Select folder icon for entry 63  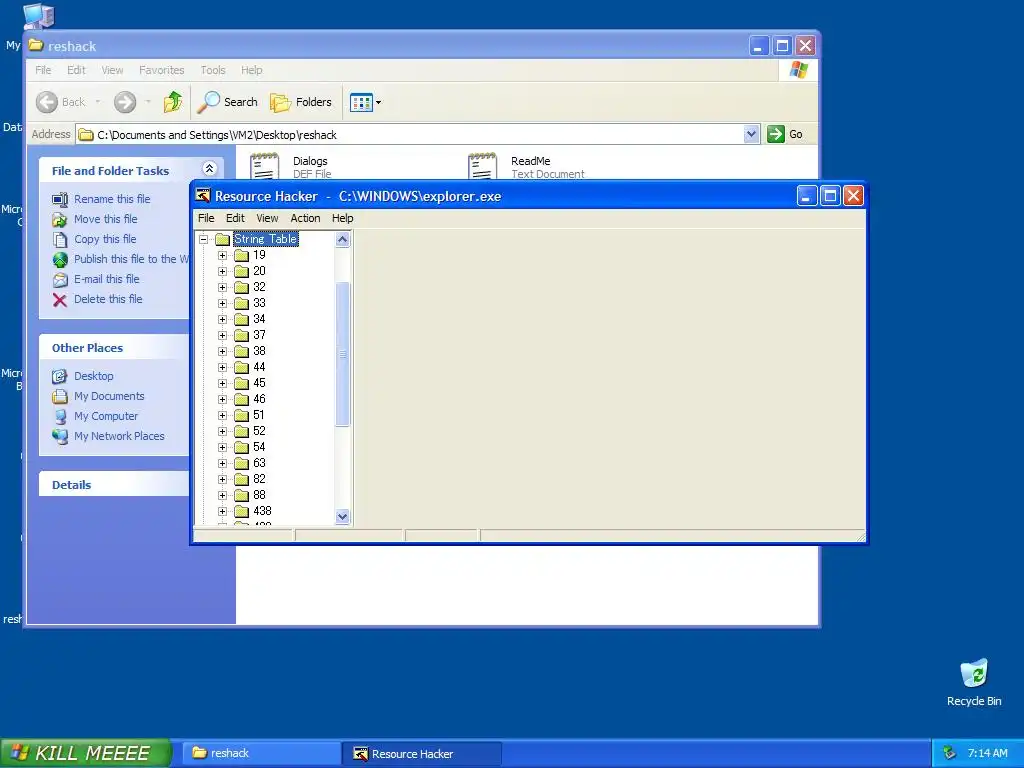click(242, 463)
